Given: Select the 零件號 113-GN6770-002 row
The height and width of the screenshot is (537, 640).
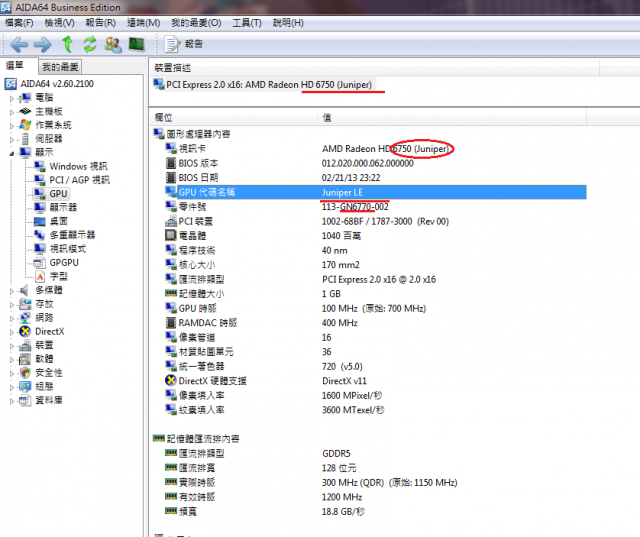Looking at the screenshot, I should (x=375, y=207).
